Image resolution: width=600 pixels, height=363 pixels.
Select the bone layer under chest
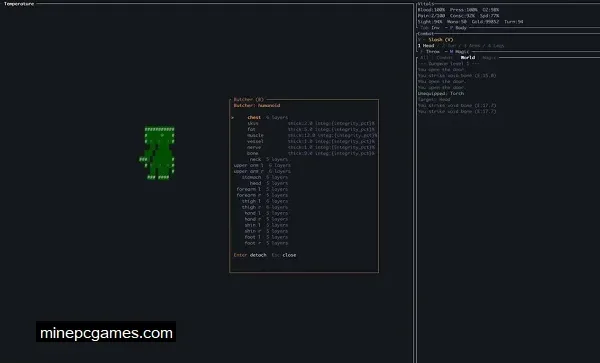(x=311, y=153)
